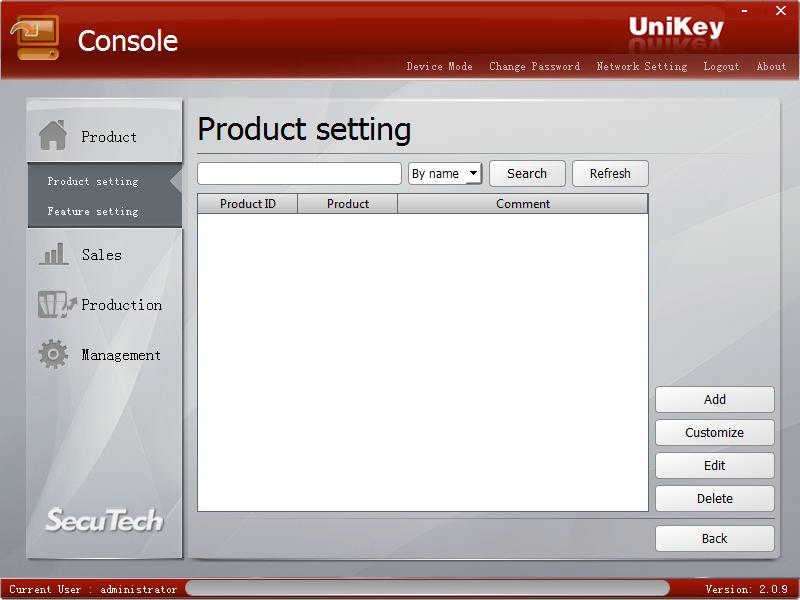Select Product setting in sidebar
Viewport: 800px width, 600px height.
93,182
